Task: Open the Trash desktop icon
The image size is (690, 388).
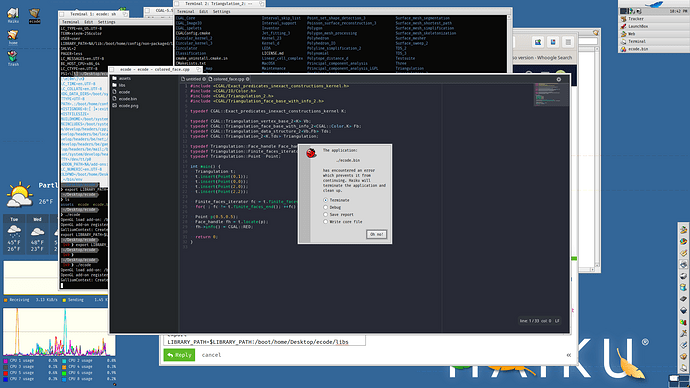Action: (13, 58)
